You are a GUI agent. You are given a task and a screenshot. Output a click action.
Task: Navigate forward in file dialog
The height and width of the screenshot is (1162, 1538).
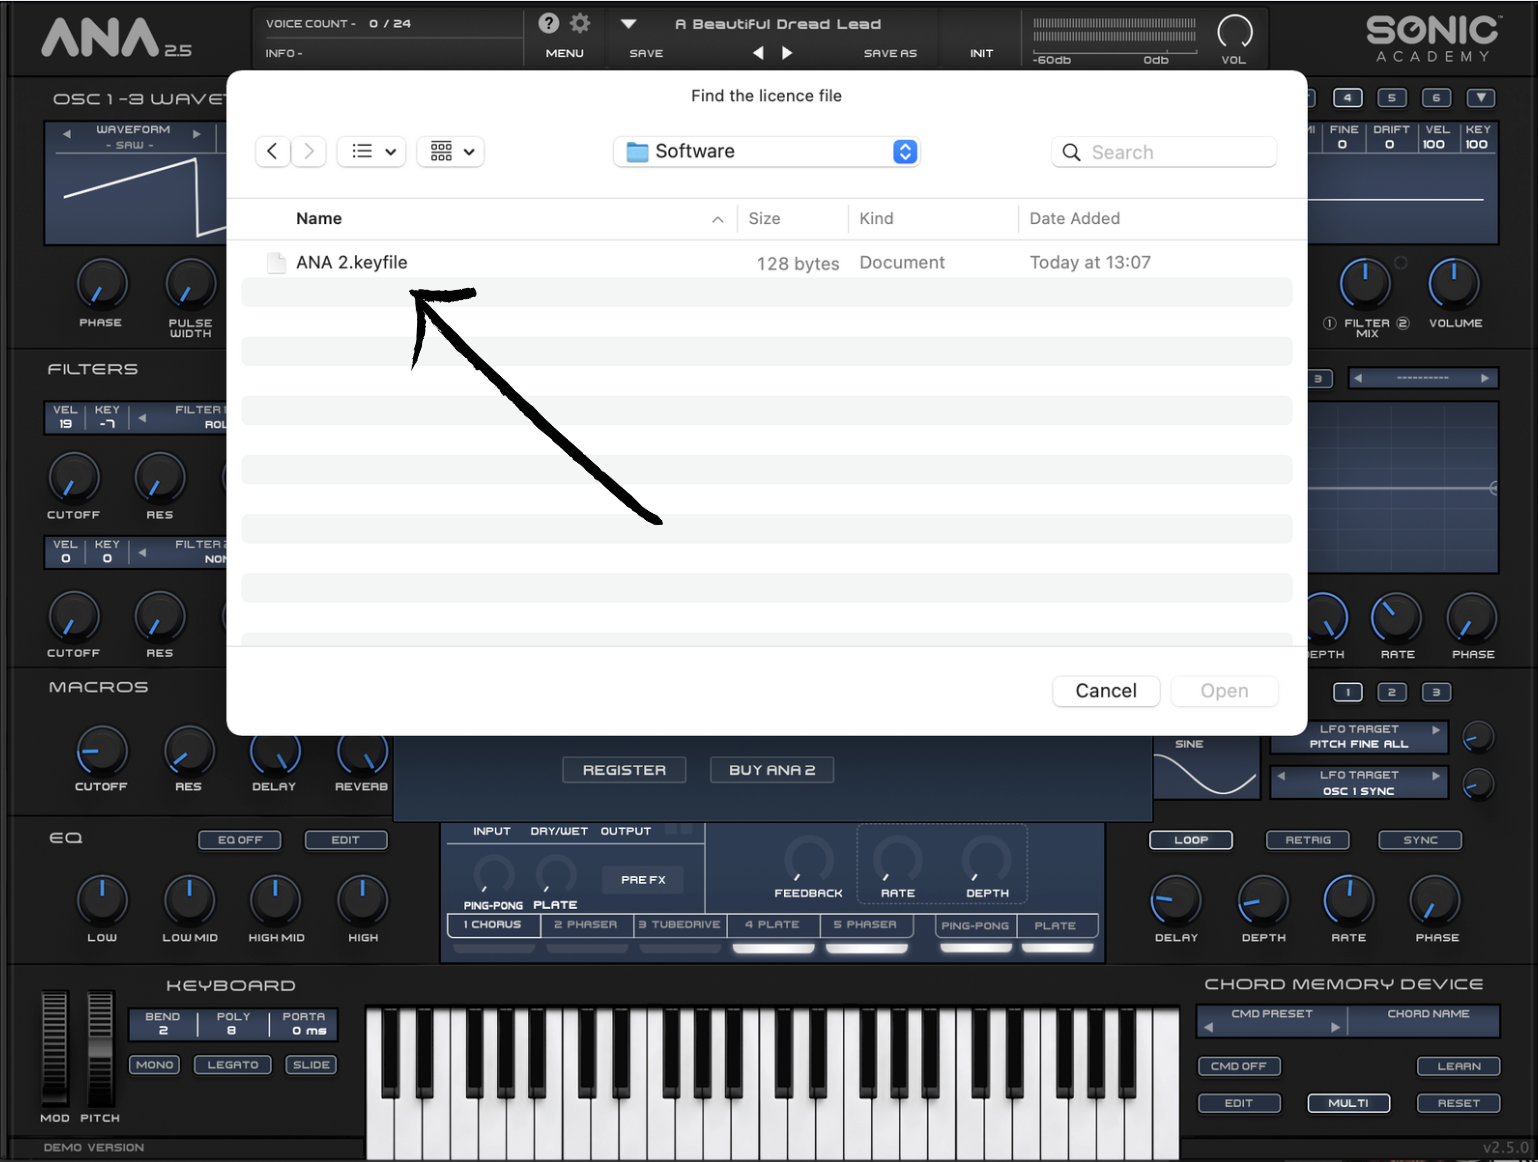pyautogui.click(x=309, y=151)
